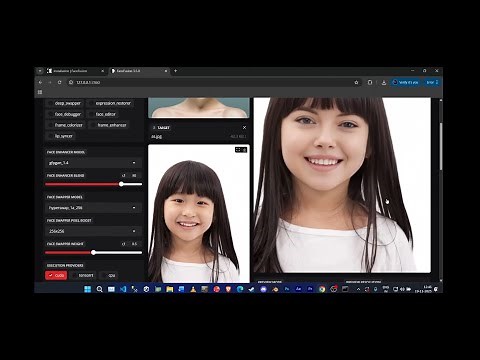Image resolution: width=480 pixels, height=360 pixels.
Task: Open the taskbar clock and date
Action: point(423,289)
